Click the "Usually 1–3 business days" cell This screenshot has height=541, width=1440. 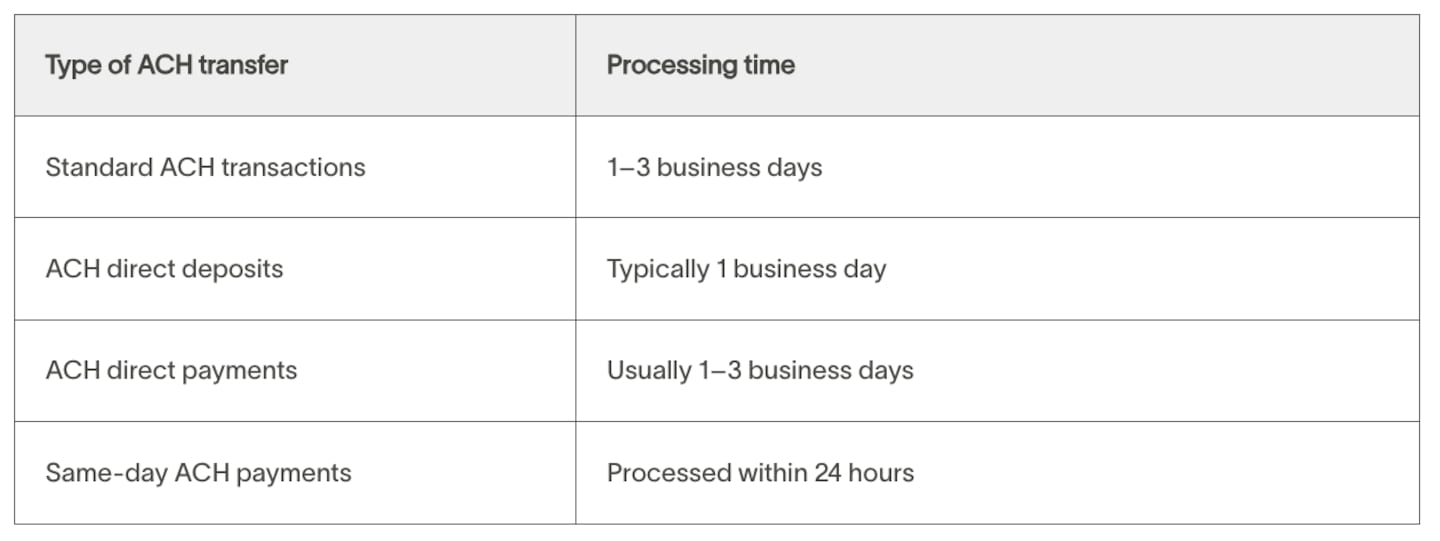click(x=760, y=371)
